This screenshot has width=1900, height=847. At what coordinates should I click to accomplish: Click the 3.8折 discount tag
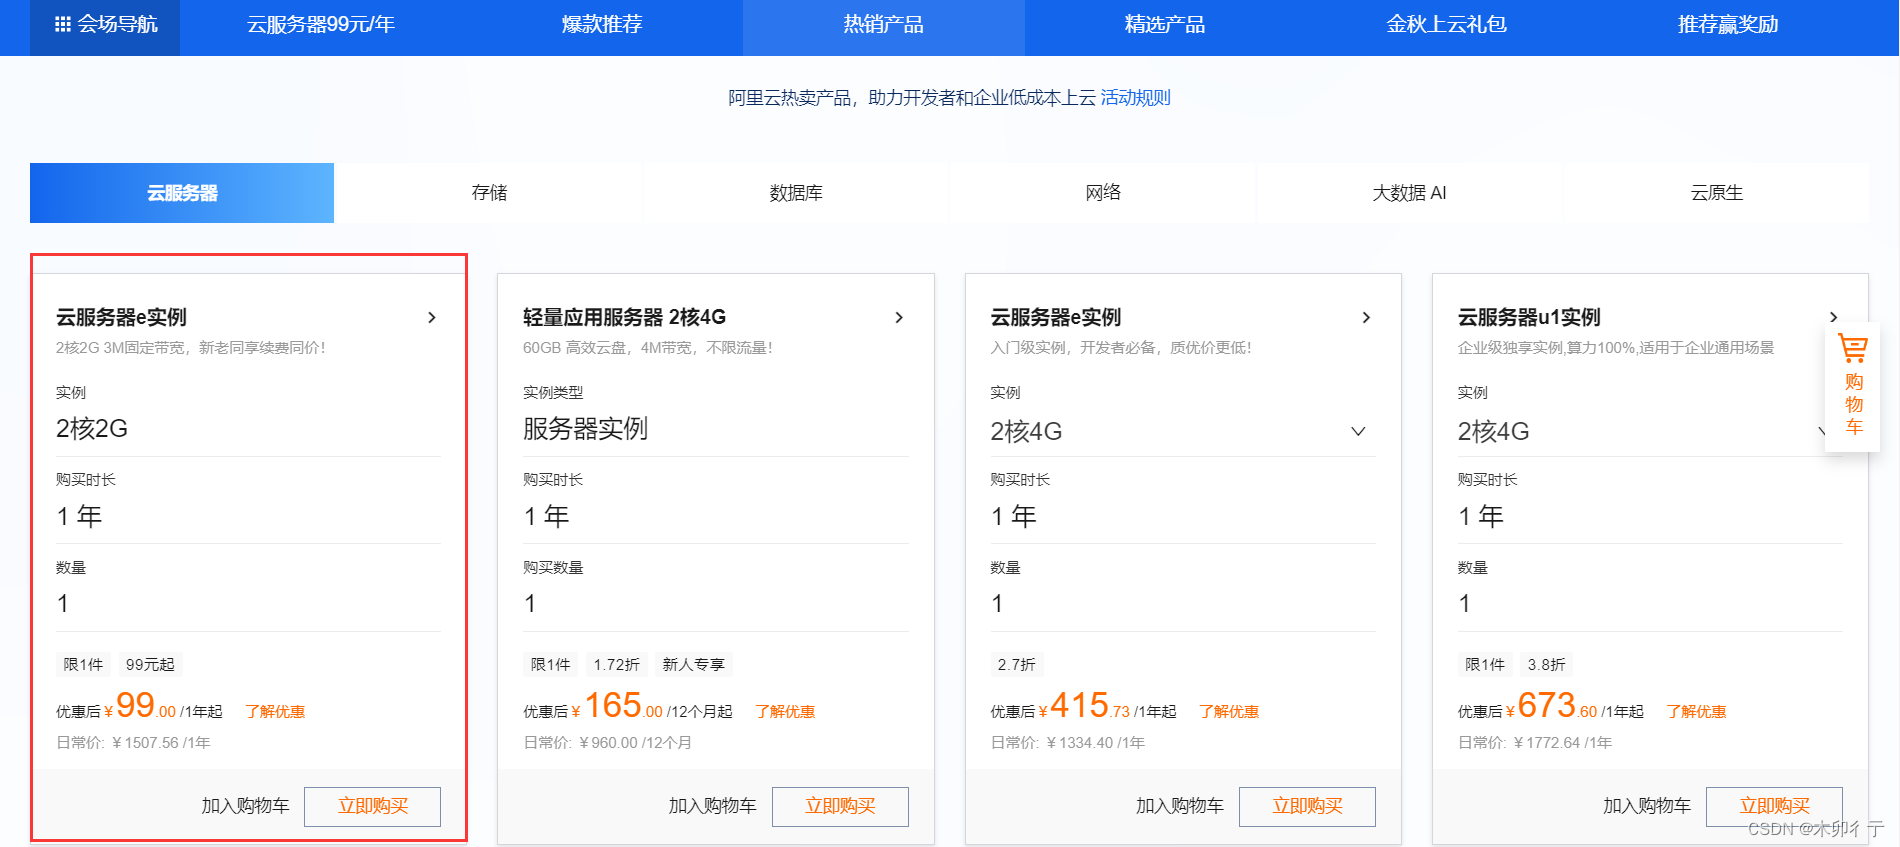tap(1546, 665)
